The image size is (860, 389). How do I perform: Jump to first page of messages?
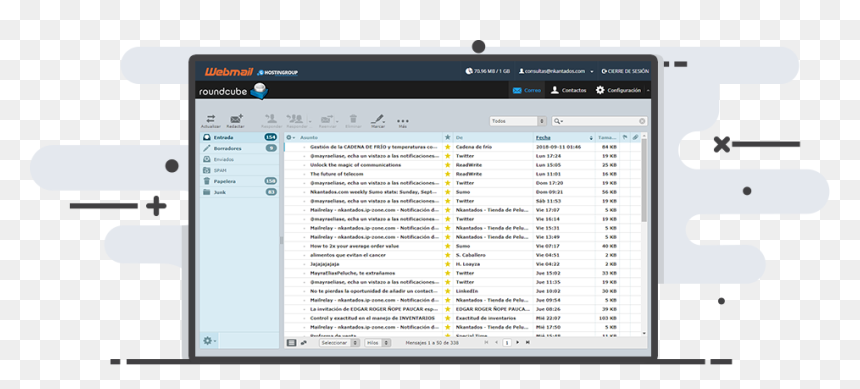click(486, 342)
